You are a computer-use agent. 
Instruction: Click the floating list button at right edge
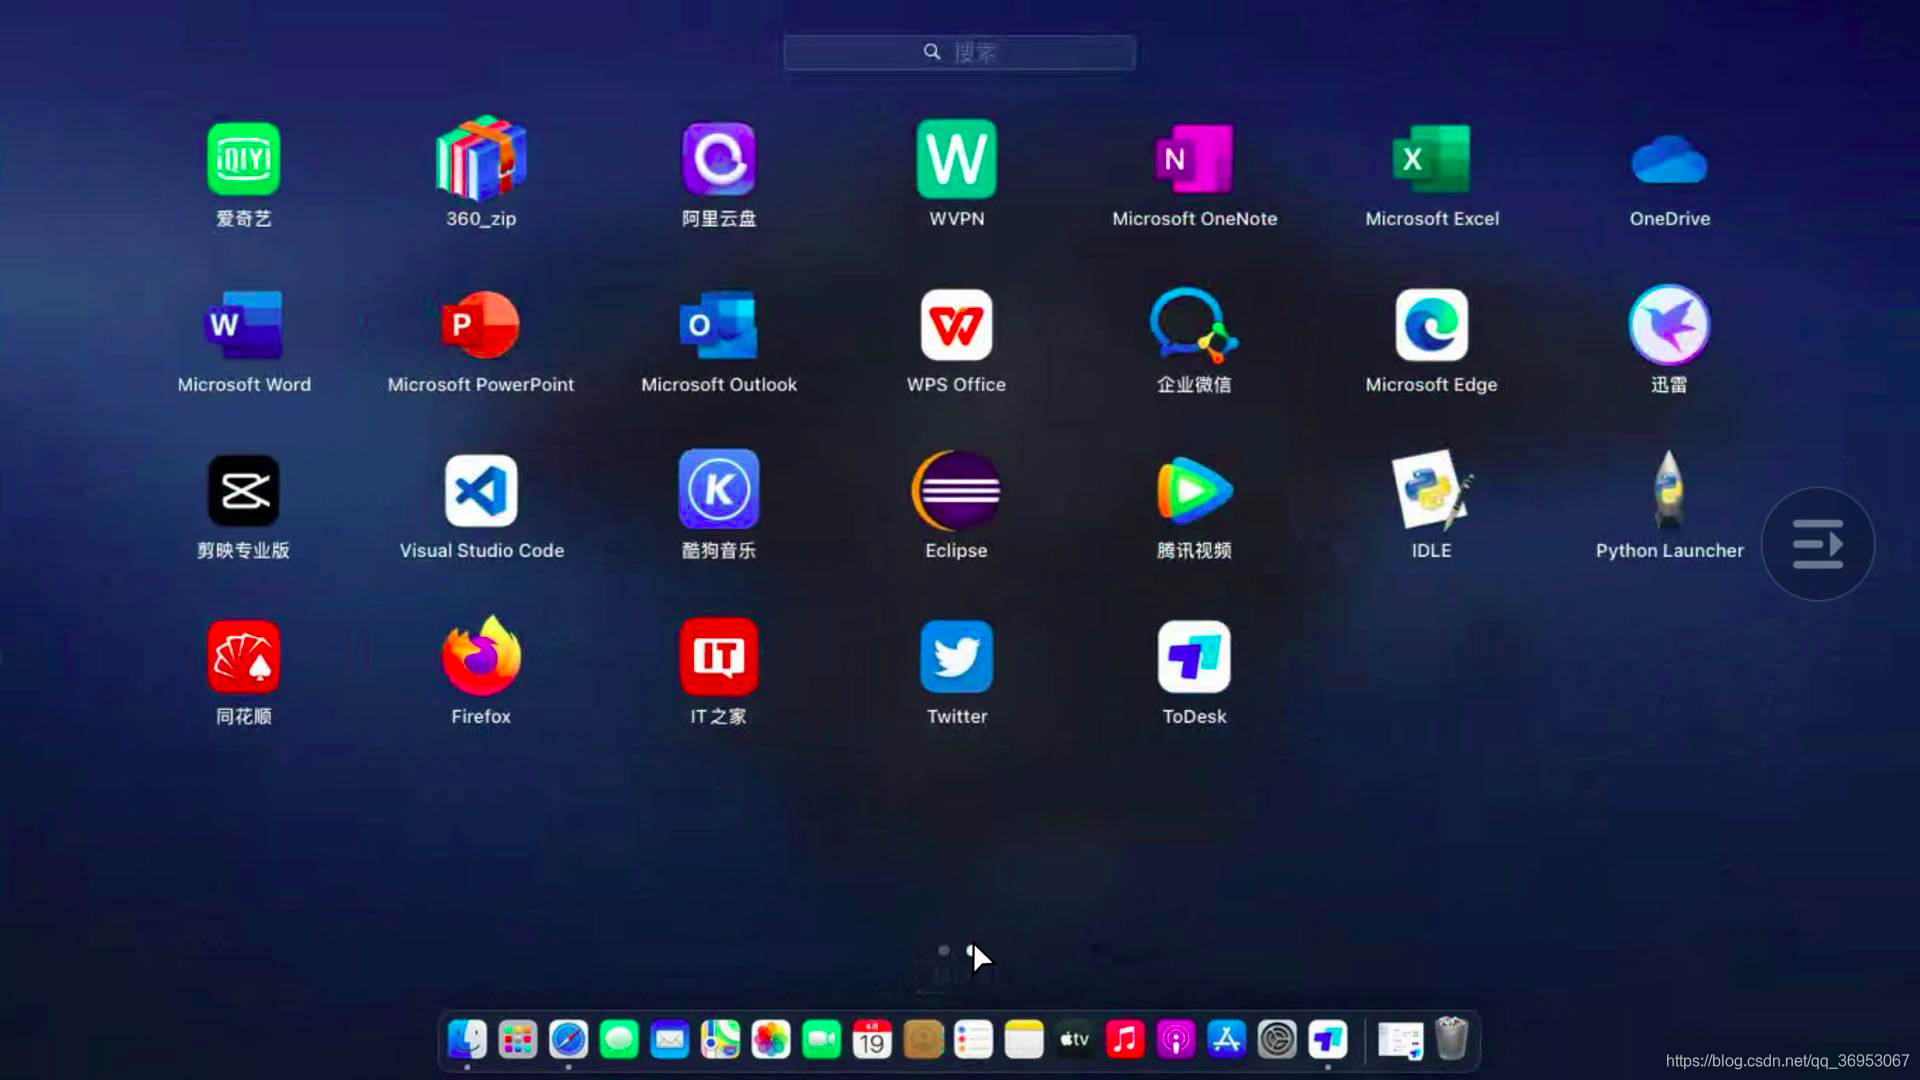(x=1817, y=544)
